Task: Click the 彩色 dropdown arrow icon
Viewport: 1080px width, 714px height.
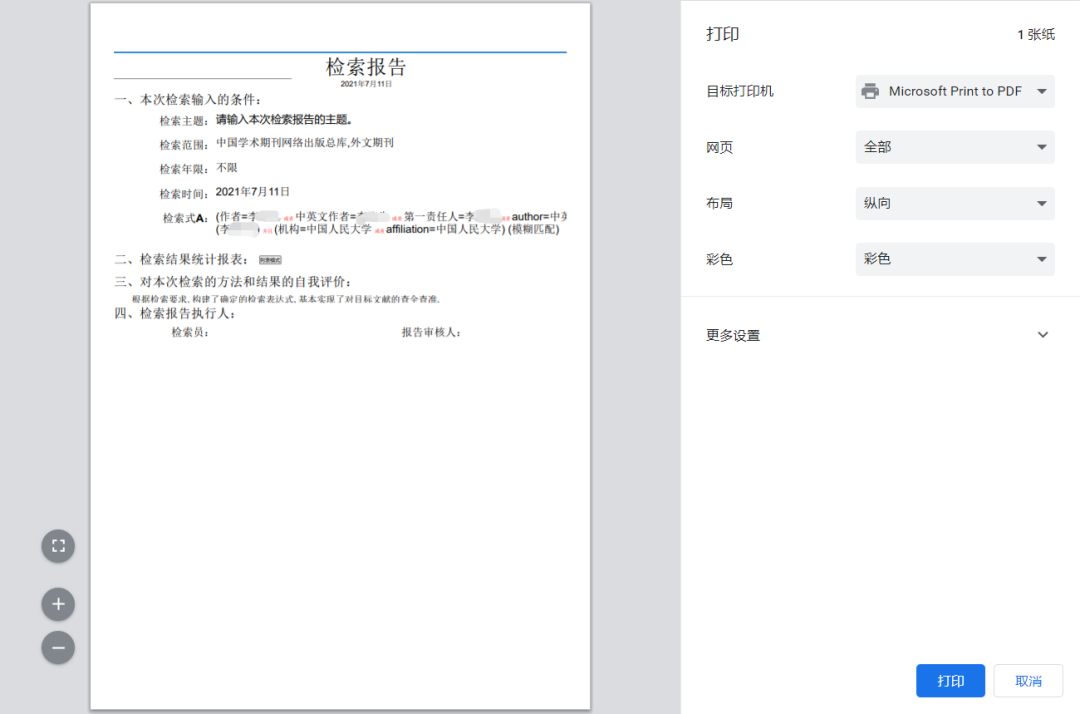Action: pyautogui.click(x=1040, y=259)
